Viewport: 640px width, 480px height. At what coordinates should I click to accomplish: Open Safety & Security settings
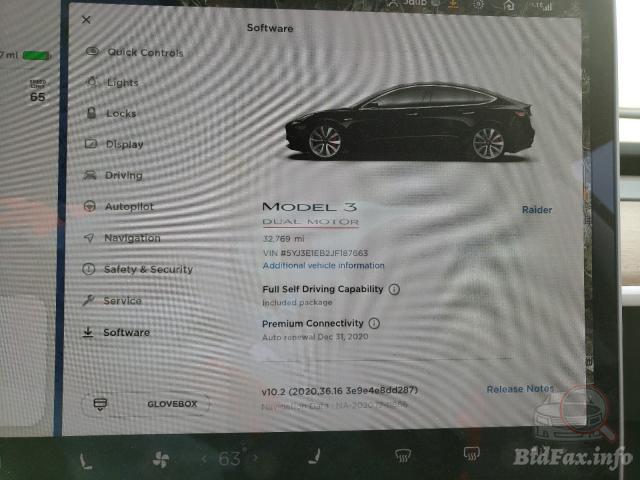coord(138,269)
